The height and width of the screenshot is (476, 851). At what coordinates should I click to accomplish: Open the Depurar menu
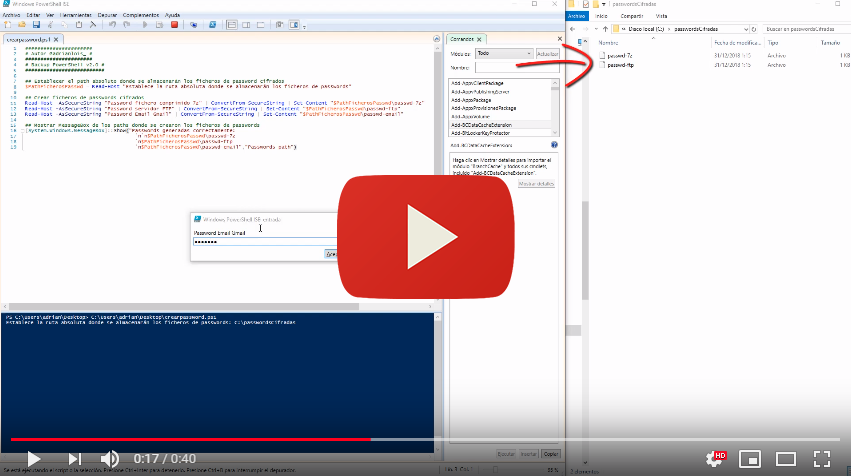[107, 15]
